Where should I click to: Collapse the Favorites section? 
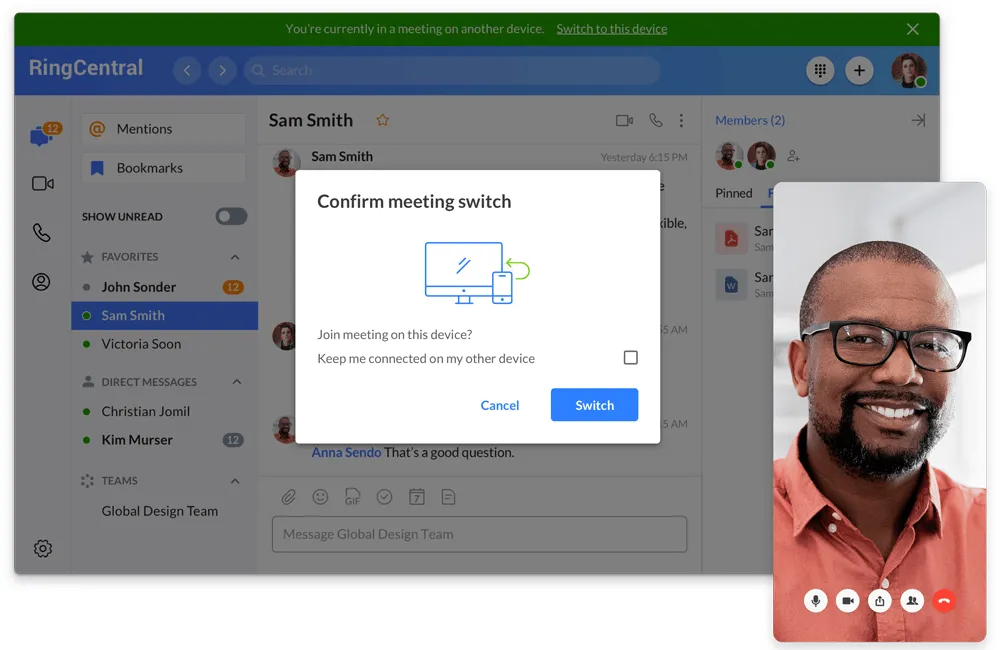(x=236, y=257)
